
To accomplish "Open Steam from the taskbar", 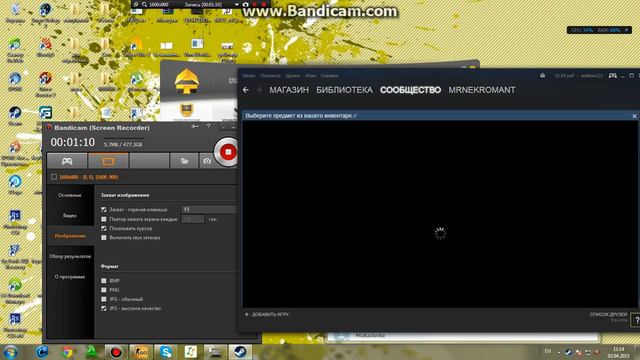I will tap(240, 352).
